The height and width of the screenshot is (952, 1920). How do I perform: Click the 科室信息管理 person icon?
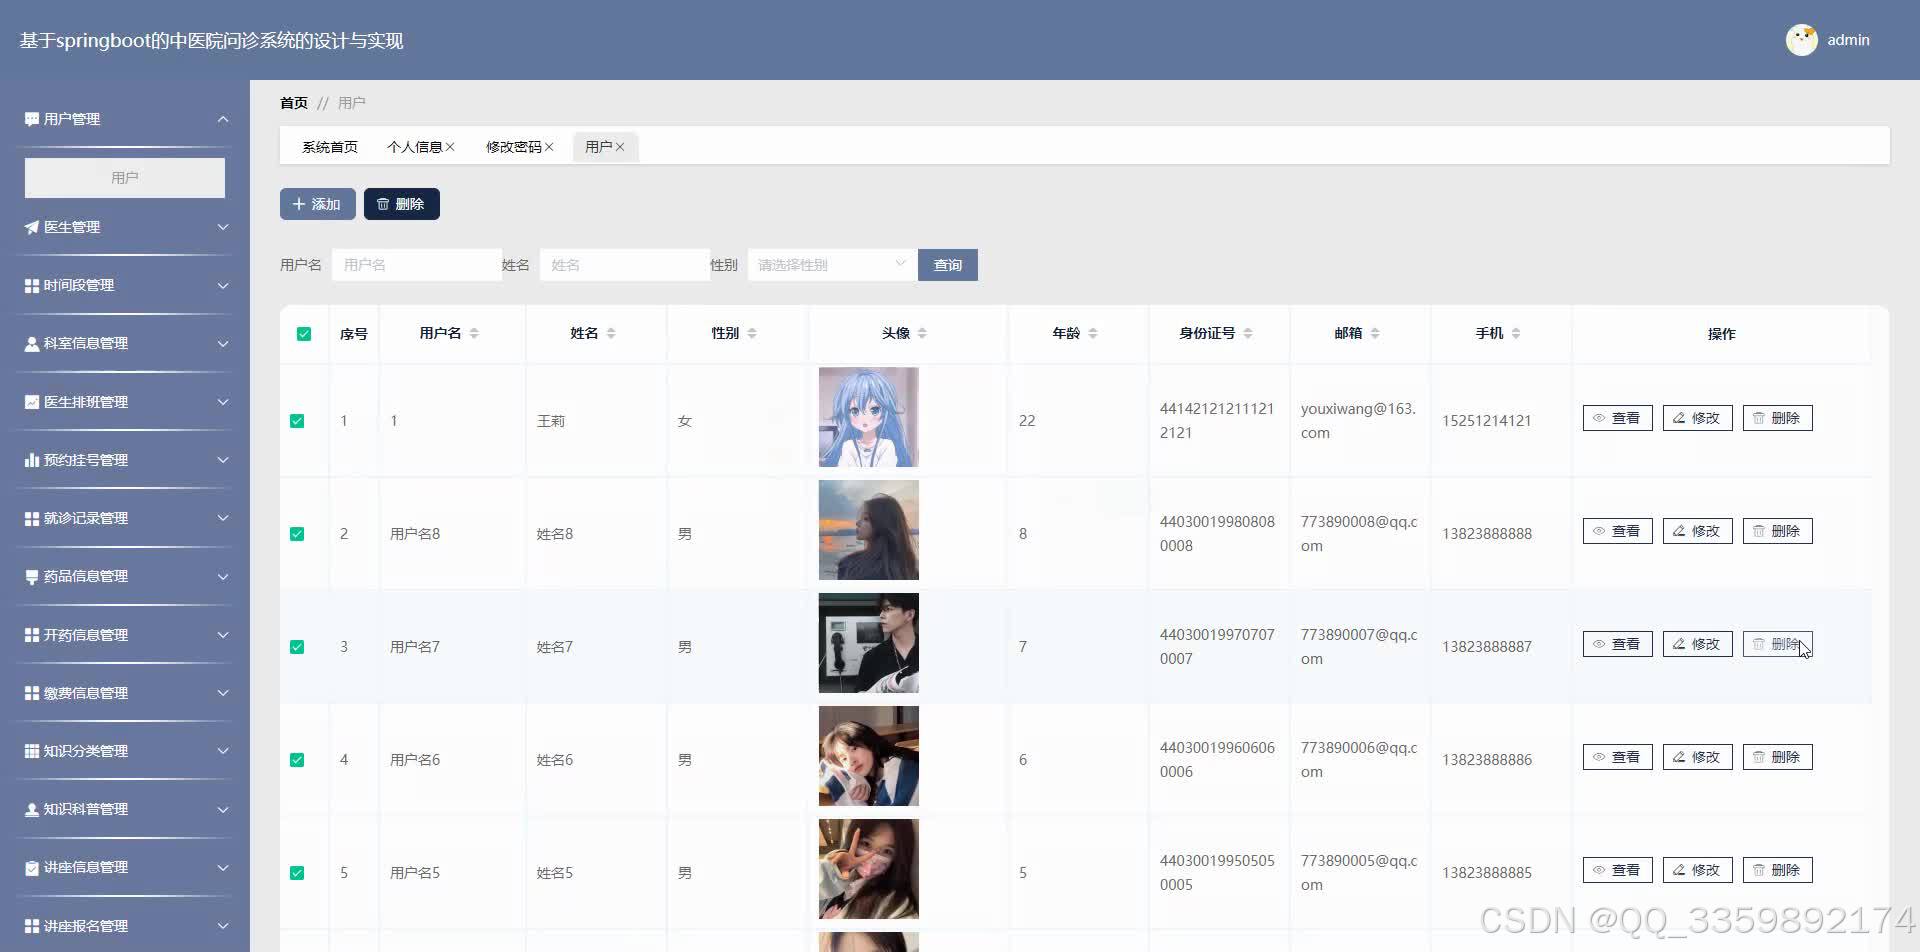click(32, 343)
